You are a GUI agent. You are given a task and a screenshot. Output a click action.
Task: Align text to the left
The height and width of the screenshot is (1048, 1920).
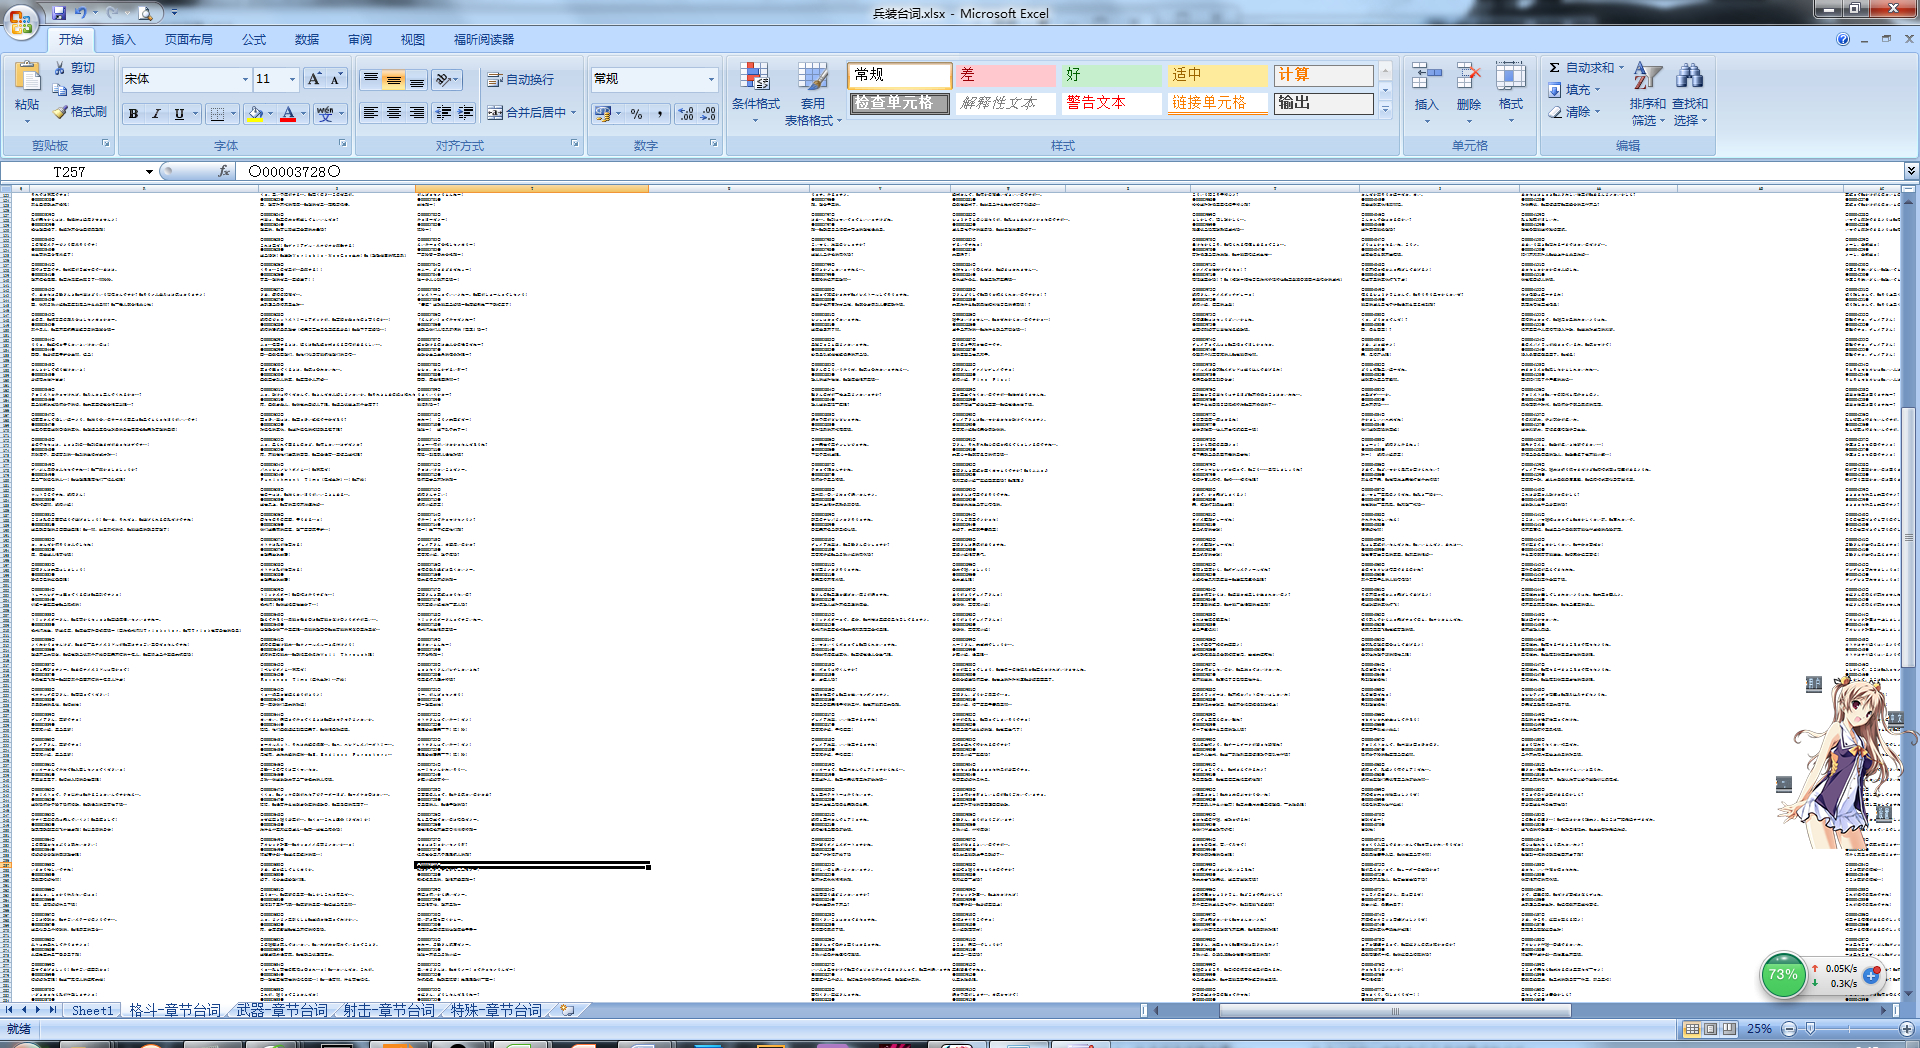pos(371,113)
